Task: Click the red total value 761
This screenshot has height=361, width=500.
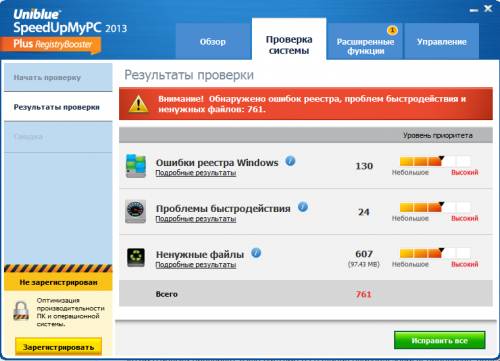Action: (x=363, y=294)
